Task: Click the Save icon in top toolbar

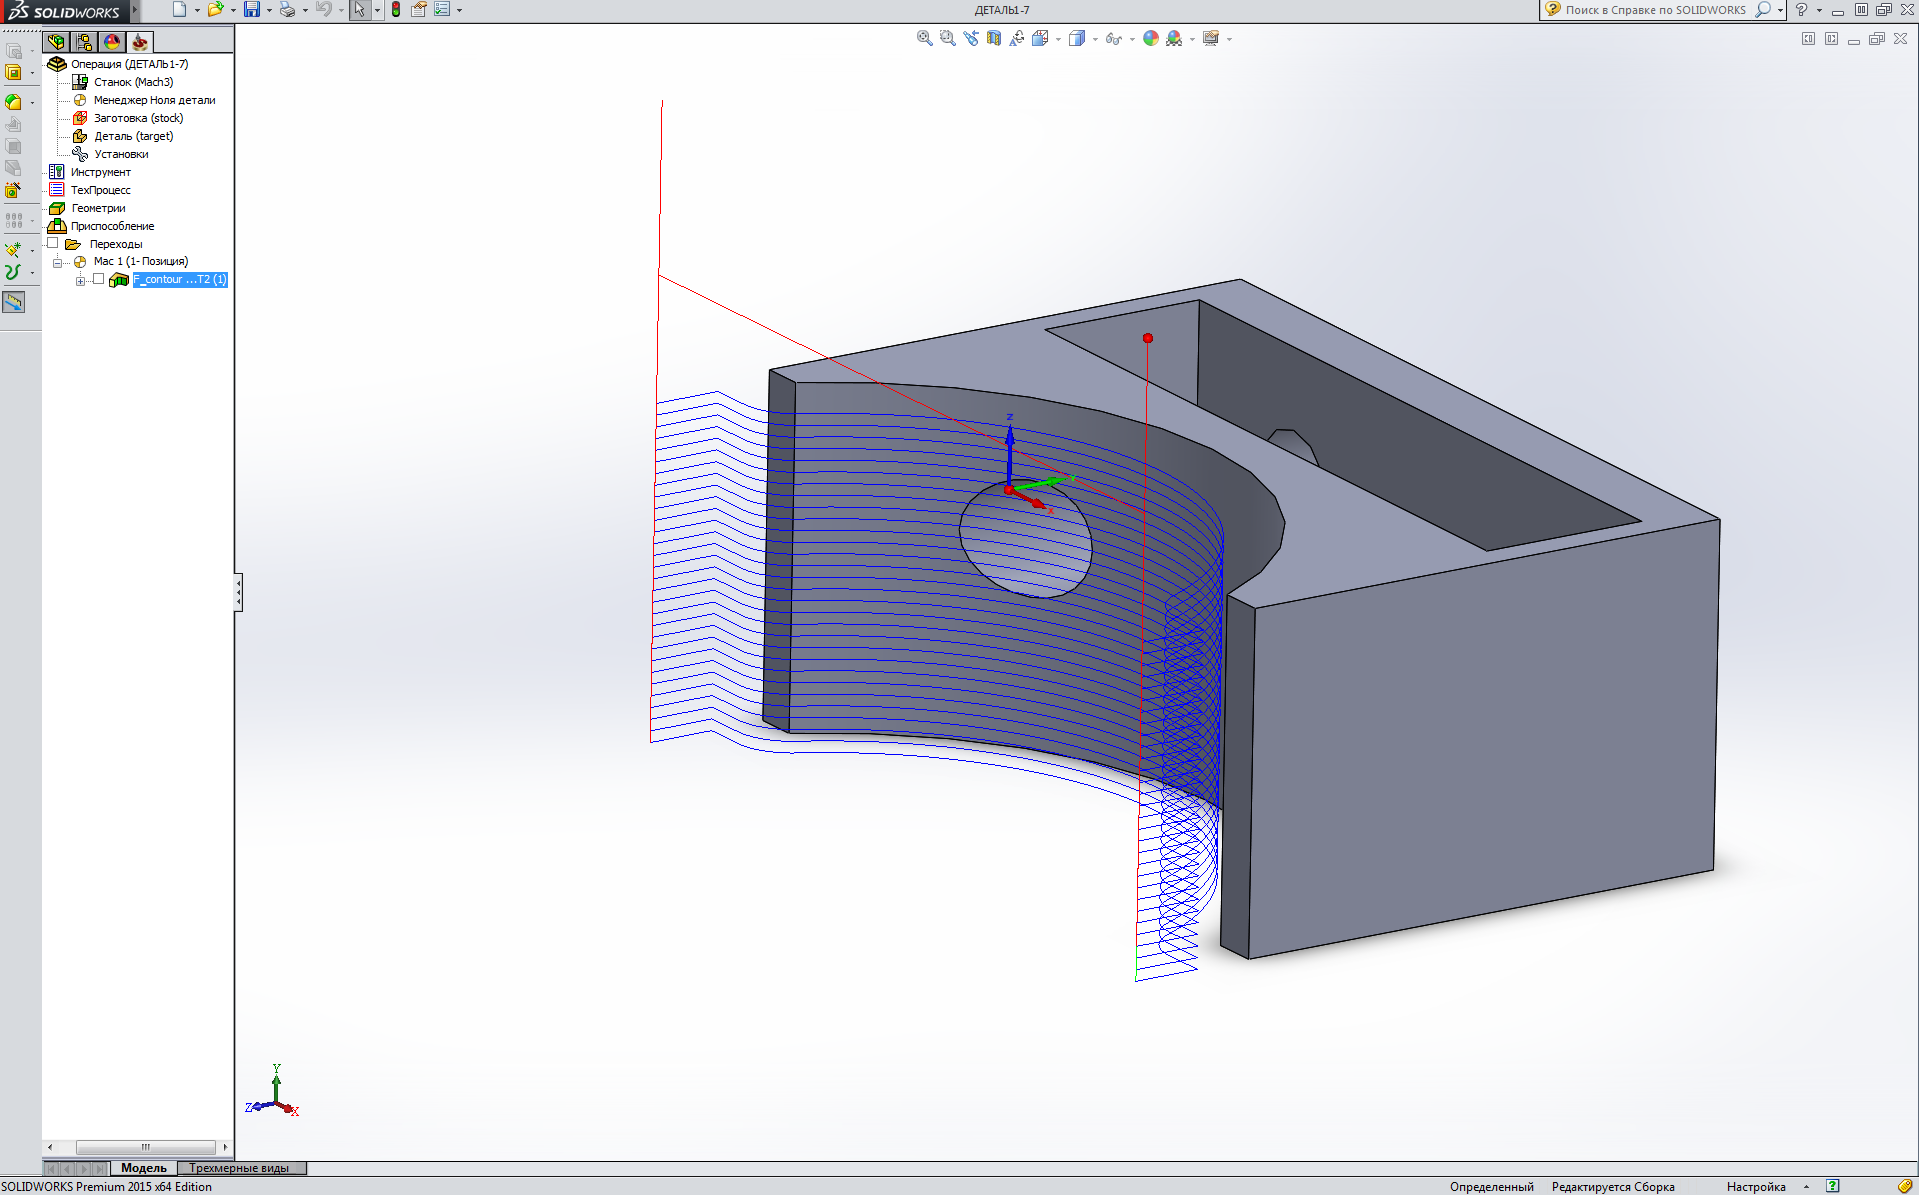Action: pos(252,10)
